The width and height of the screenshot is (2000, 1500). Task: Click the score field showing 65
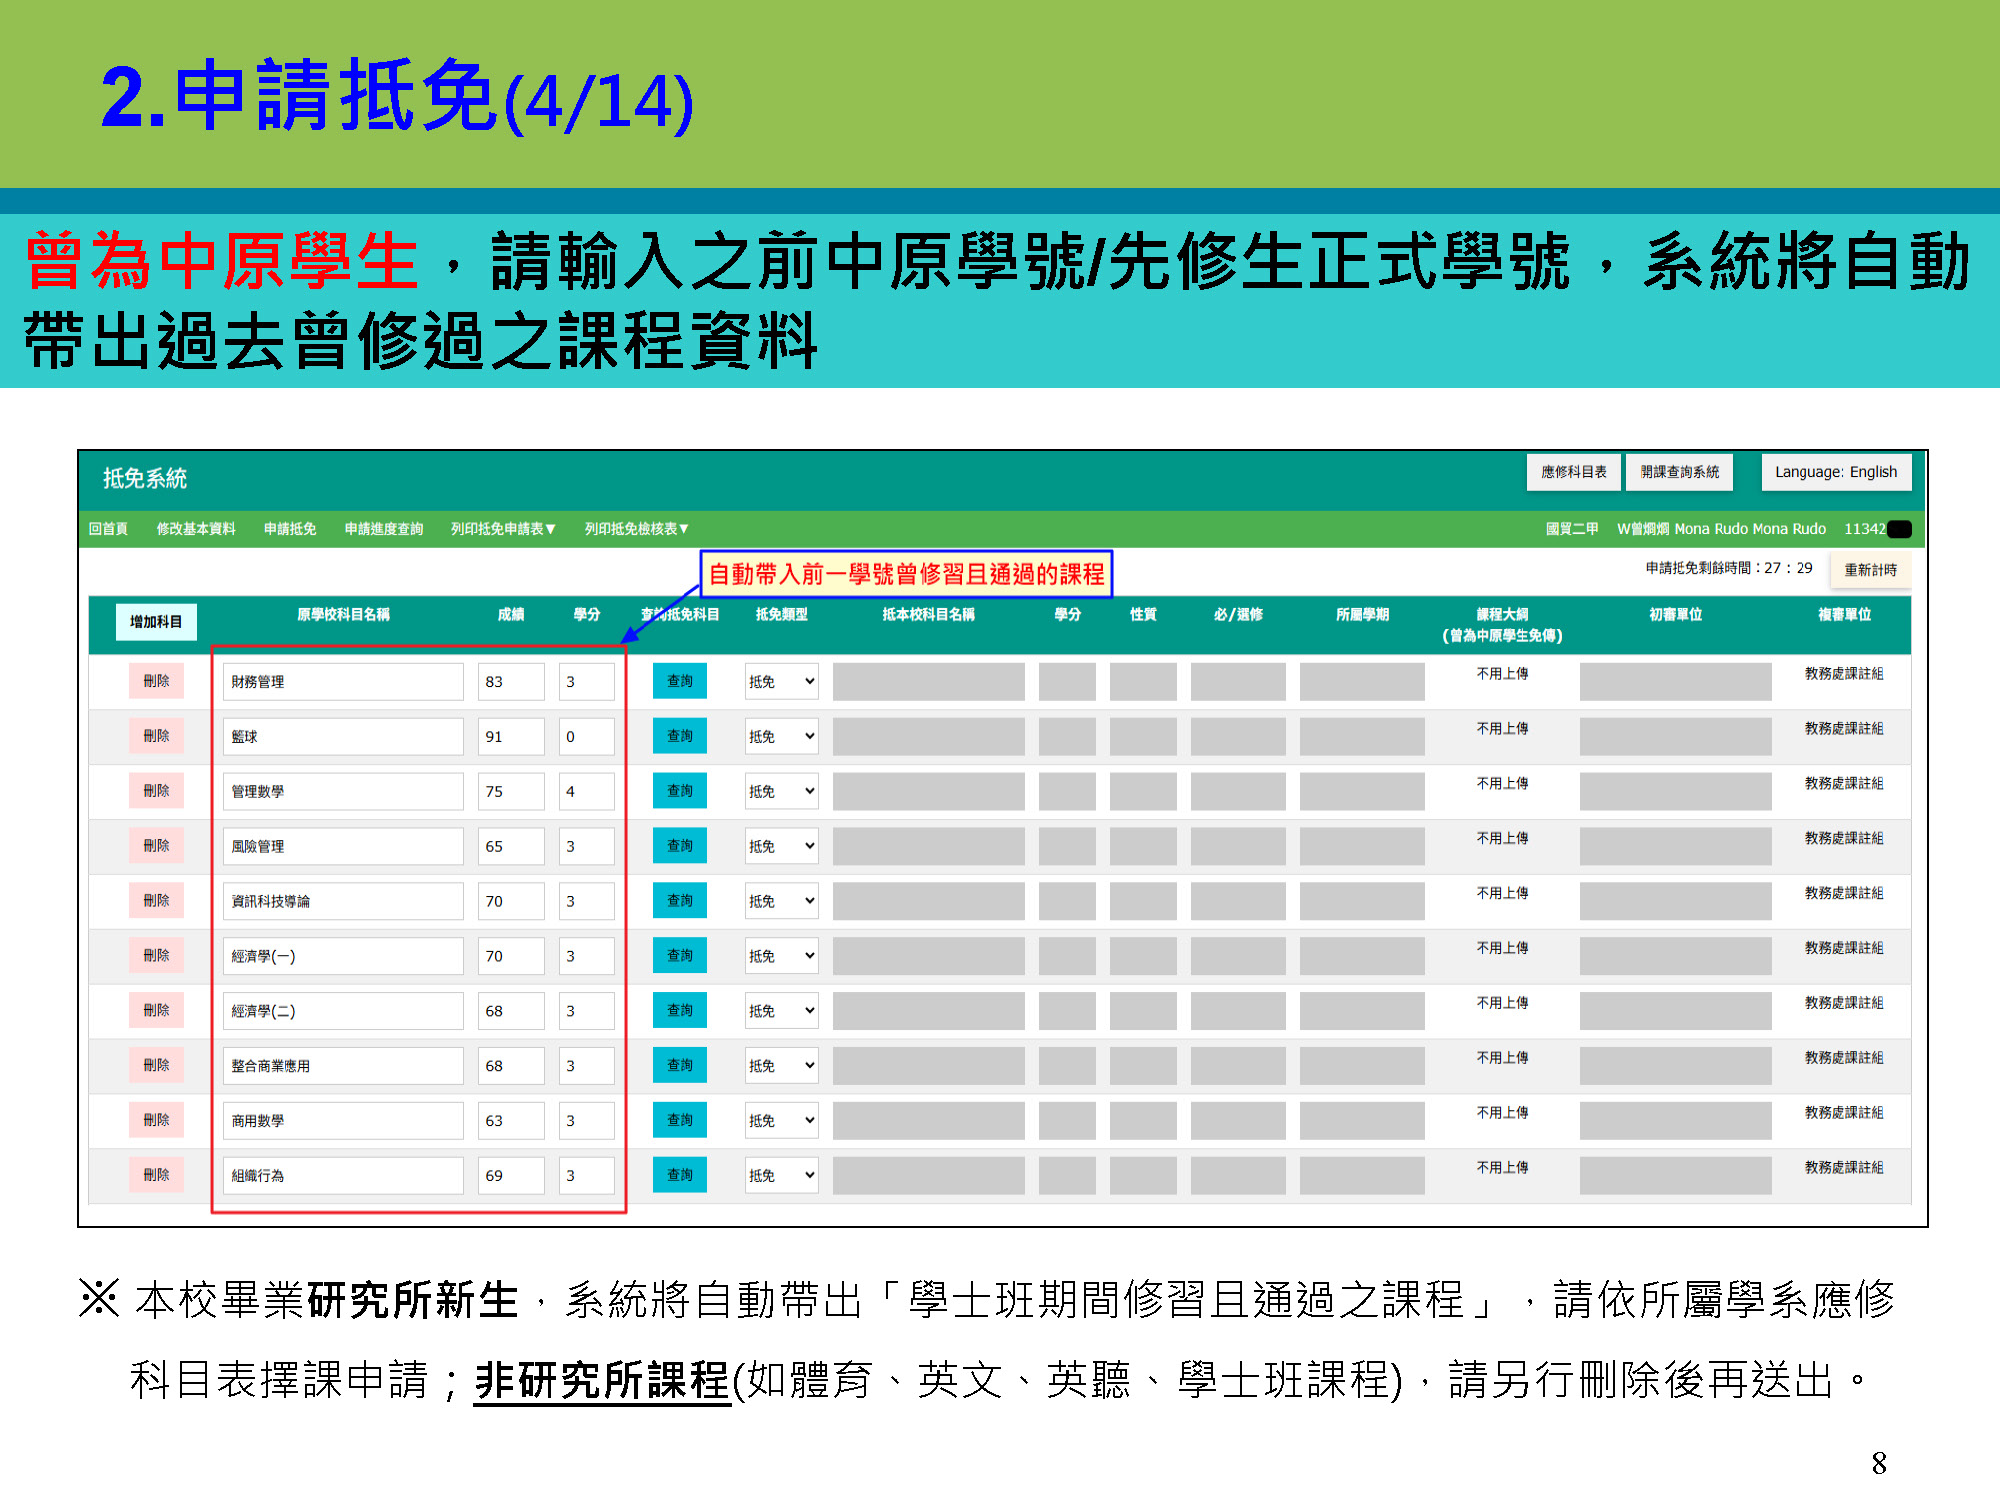pyautogui.click(x=511, y=847)
